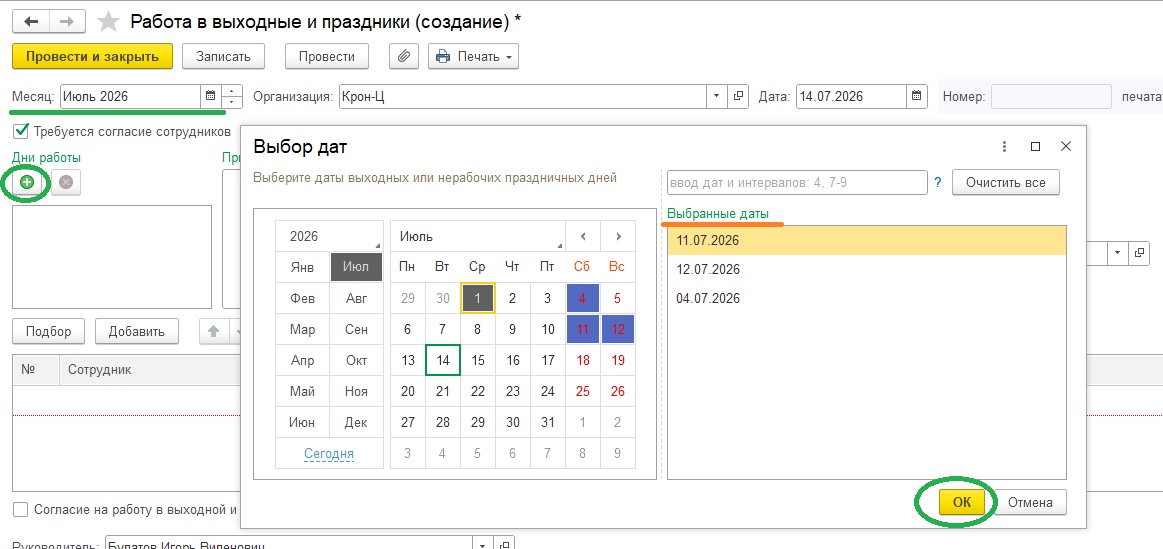Click day 14 outlined in green
Screen dimensions: 1163x549
tap(443, 361)
